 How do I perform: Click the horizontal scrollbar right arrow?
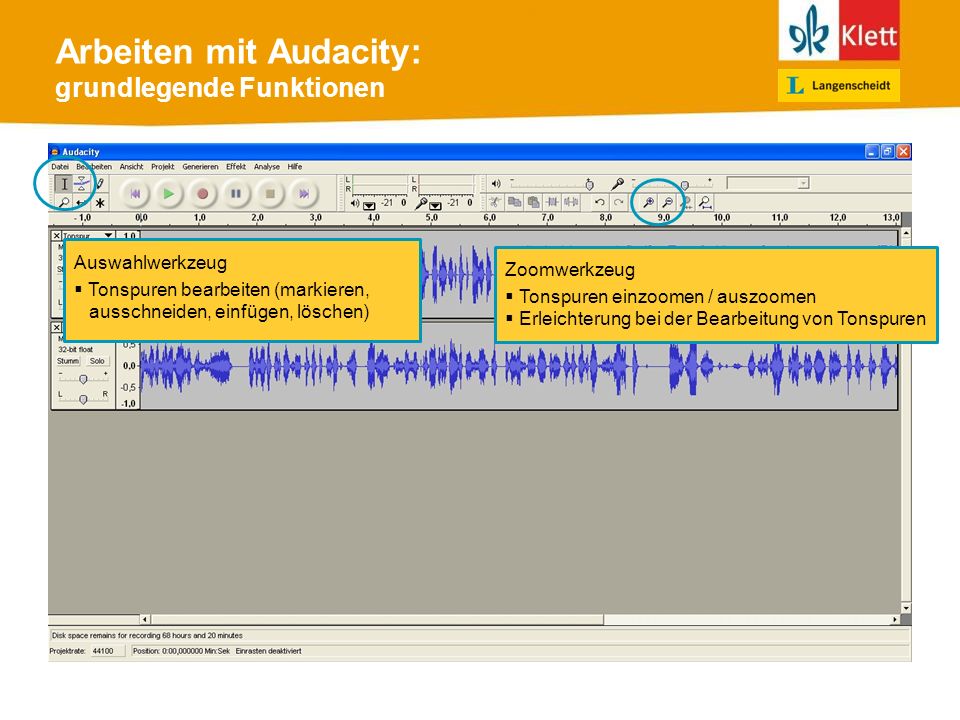point(895,620)
